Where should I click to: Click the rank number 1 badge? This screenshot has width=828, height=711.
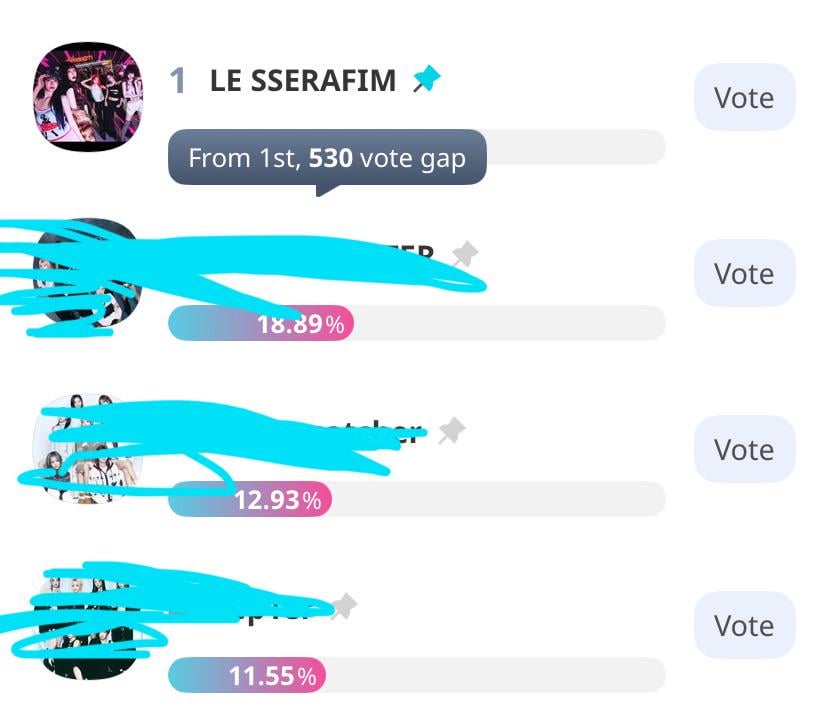click(177, 78)
